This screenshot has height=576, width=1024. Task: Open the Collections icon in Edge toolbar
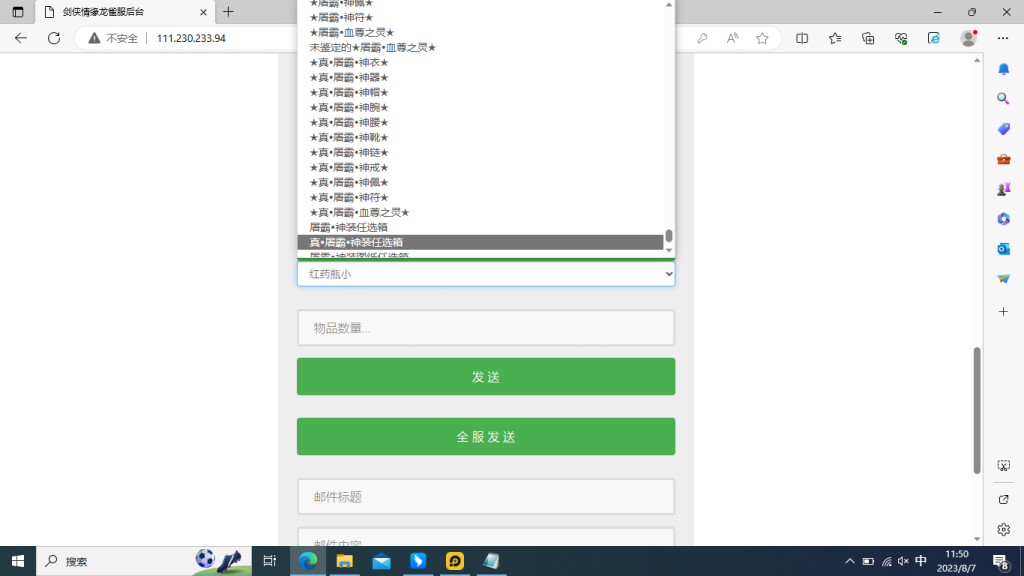pyautogui.click(x=868, y=38)
